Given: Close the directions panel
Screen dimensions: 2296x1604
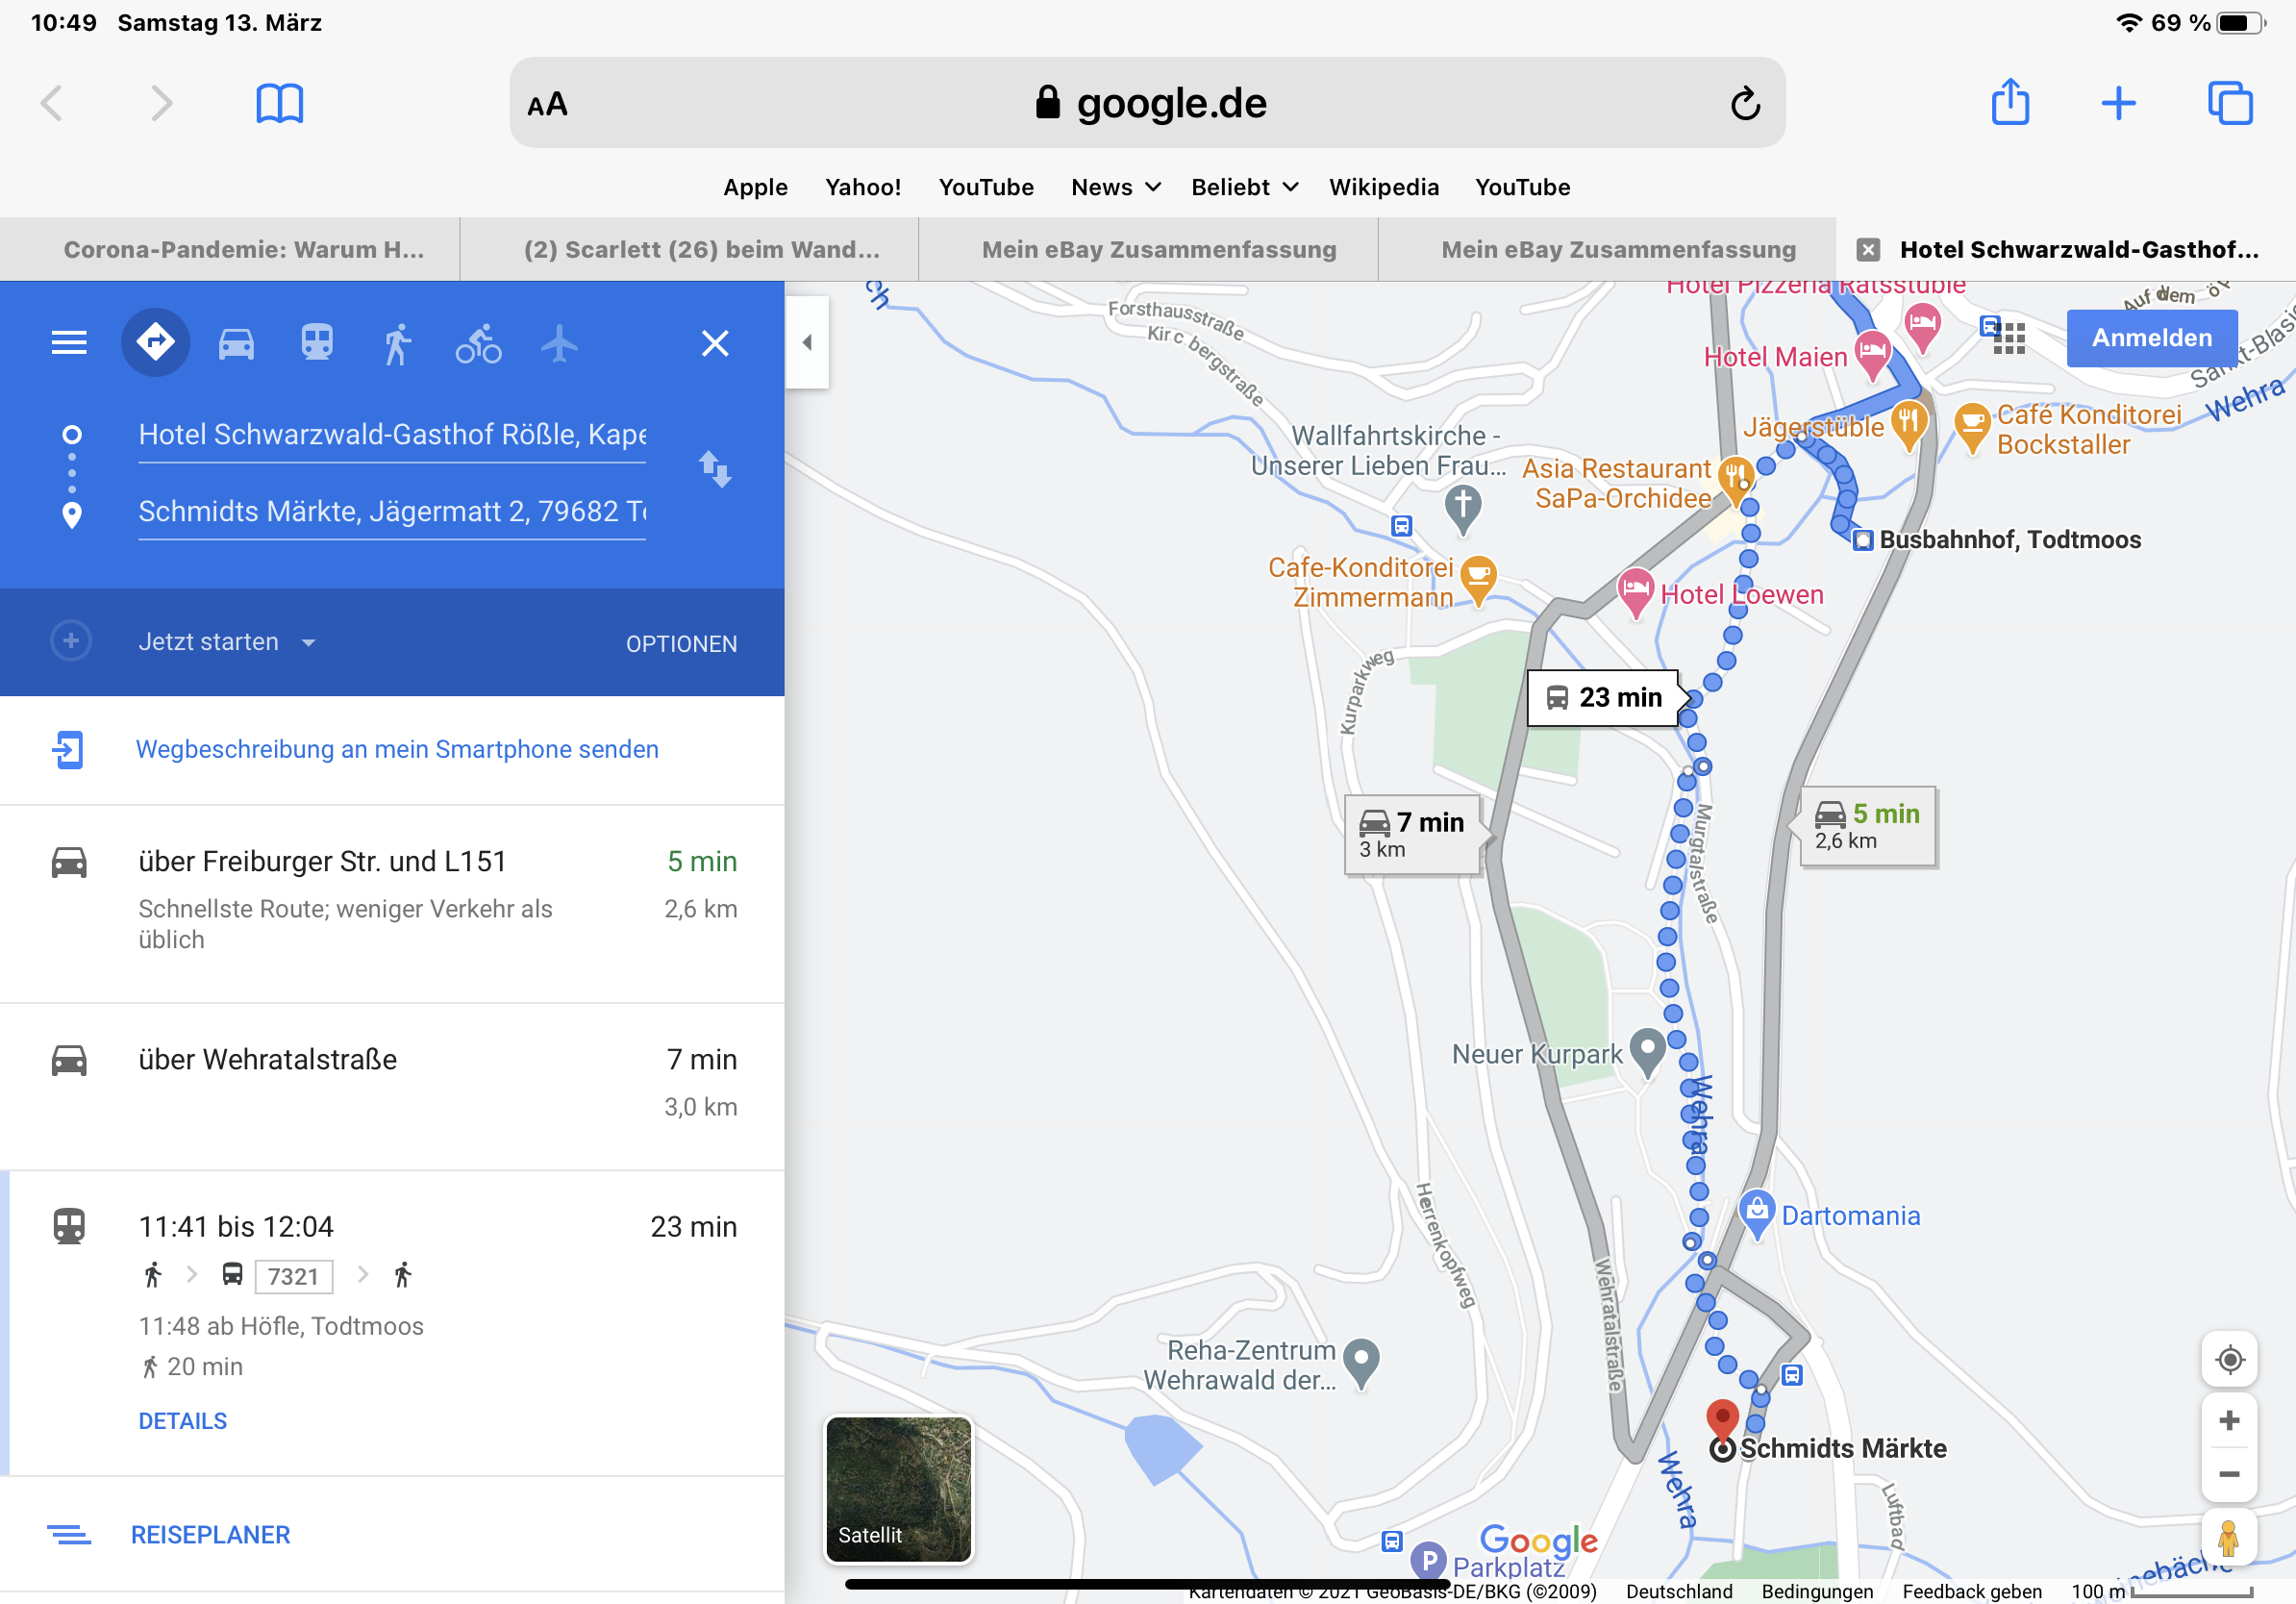Looking at the screenshot, I should (715, 343).
